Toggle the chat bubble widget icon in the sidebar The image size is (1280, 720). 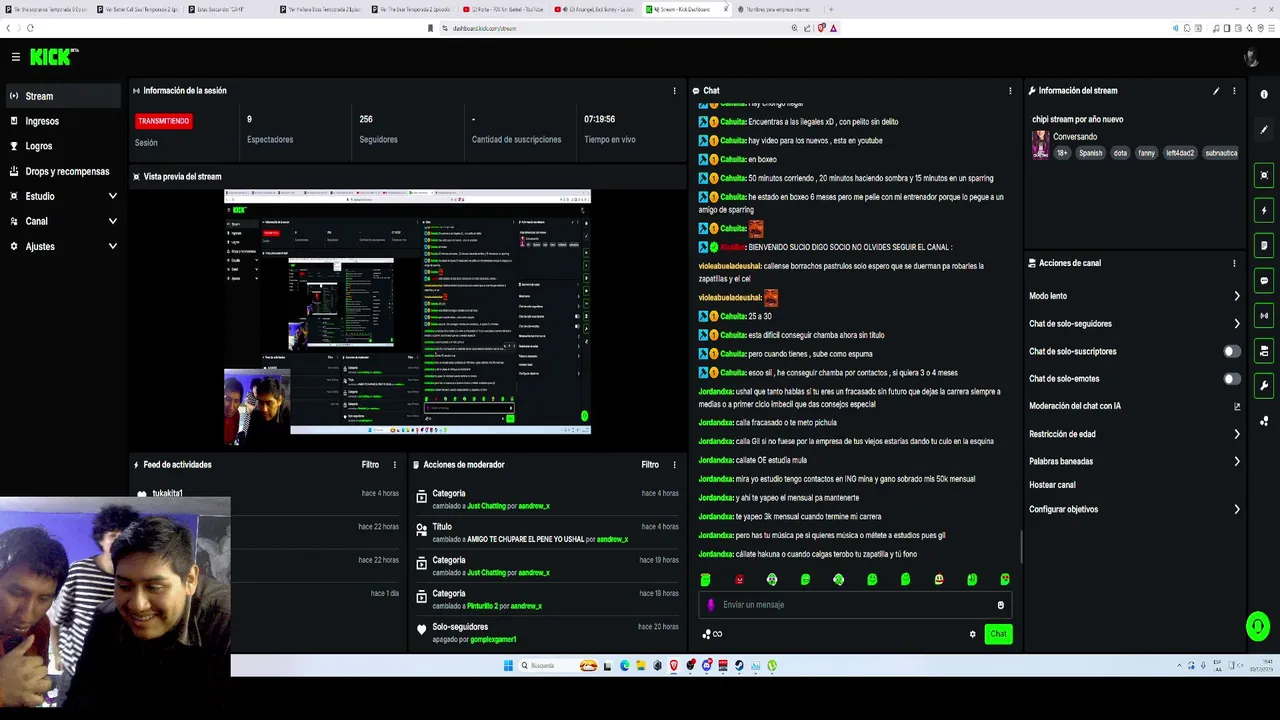[1264, 281]
